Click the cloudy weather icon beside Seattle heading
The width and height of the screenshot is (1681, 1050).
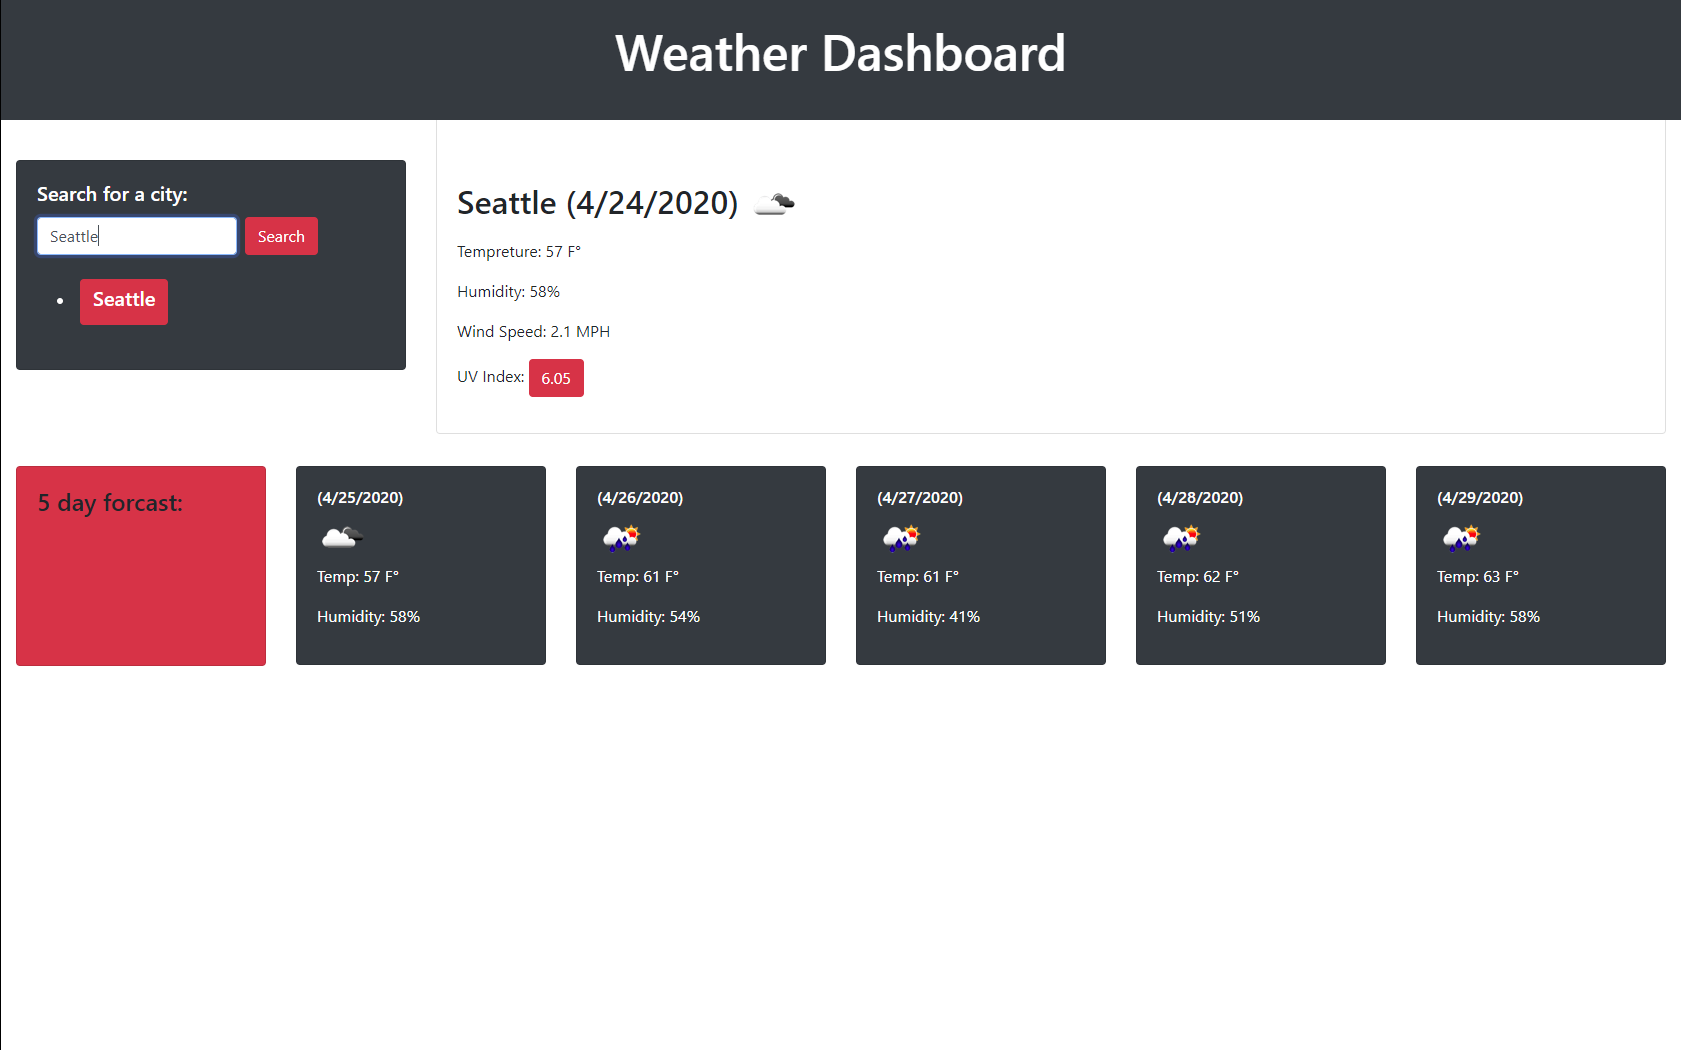(x=774, y=203)
